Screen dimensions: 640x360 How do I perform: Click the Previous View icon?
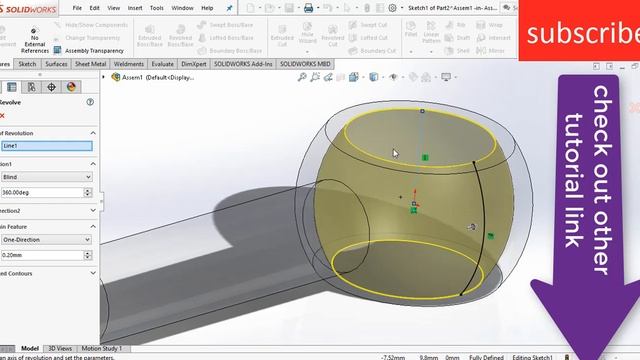coord(328,77)
